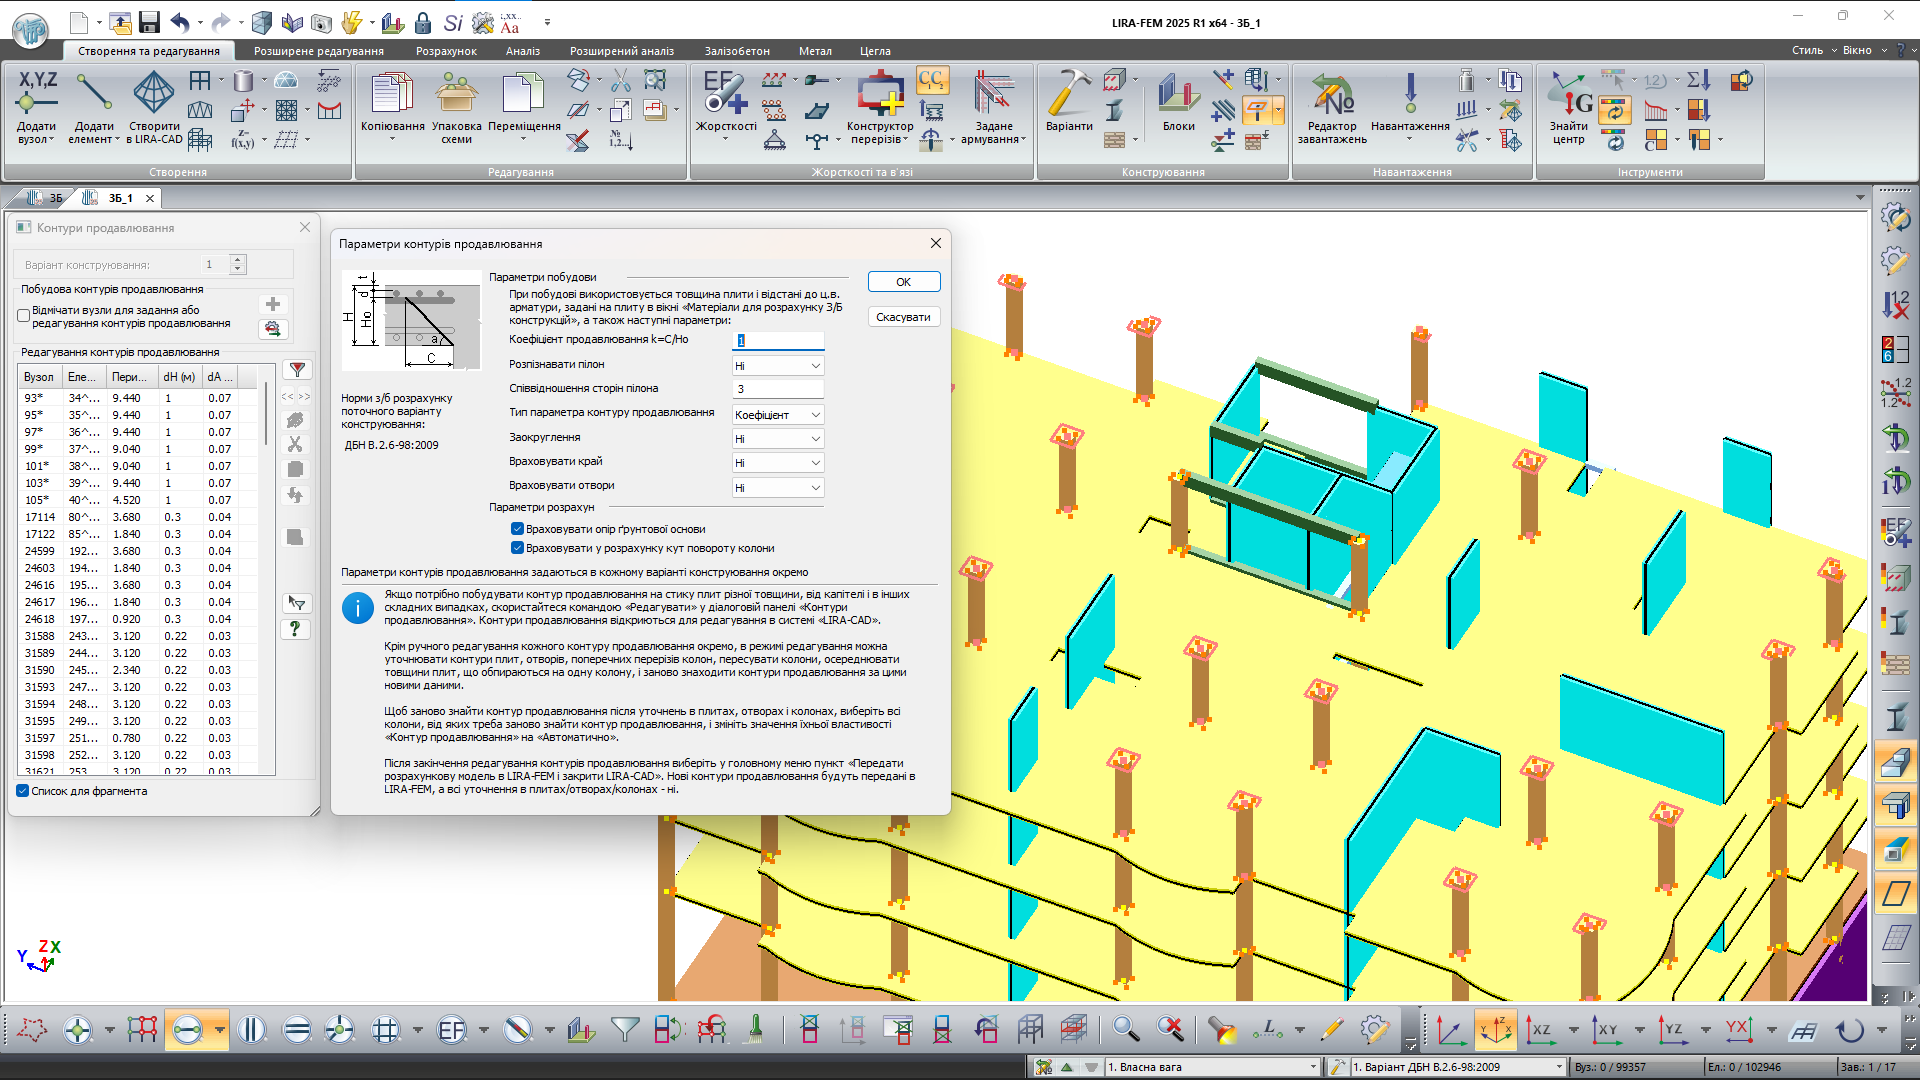The image size is (1920, 1080).
Task: Open the 'Враховувати отвори' dropdown
Action: [778, 488]
